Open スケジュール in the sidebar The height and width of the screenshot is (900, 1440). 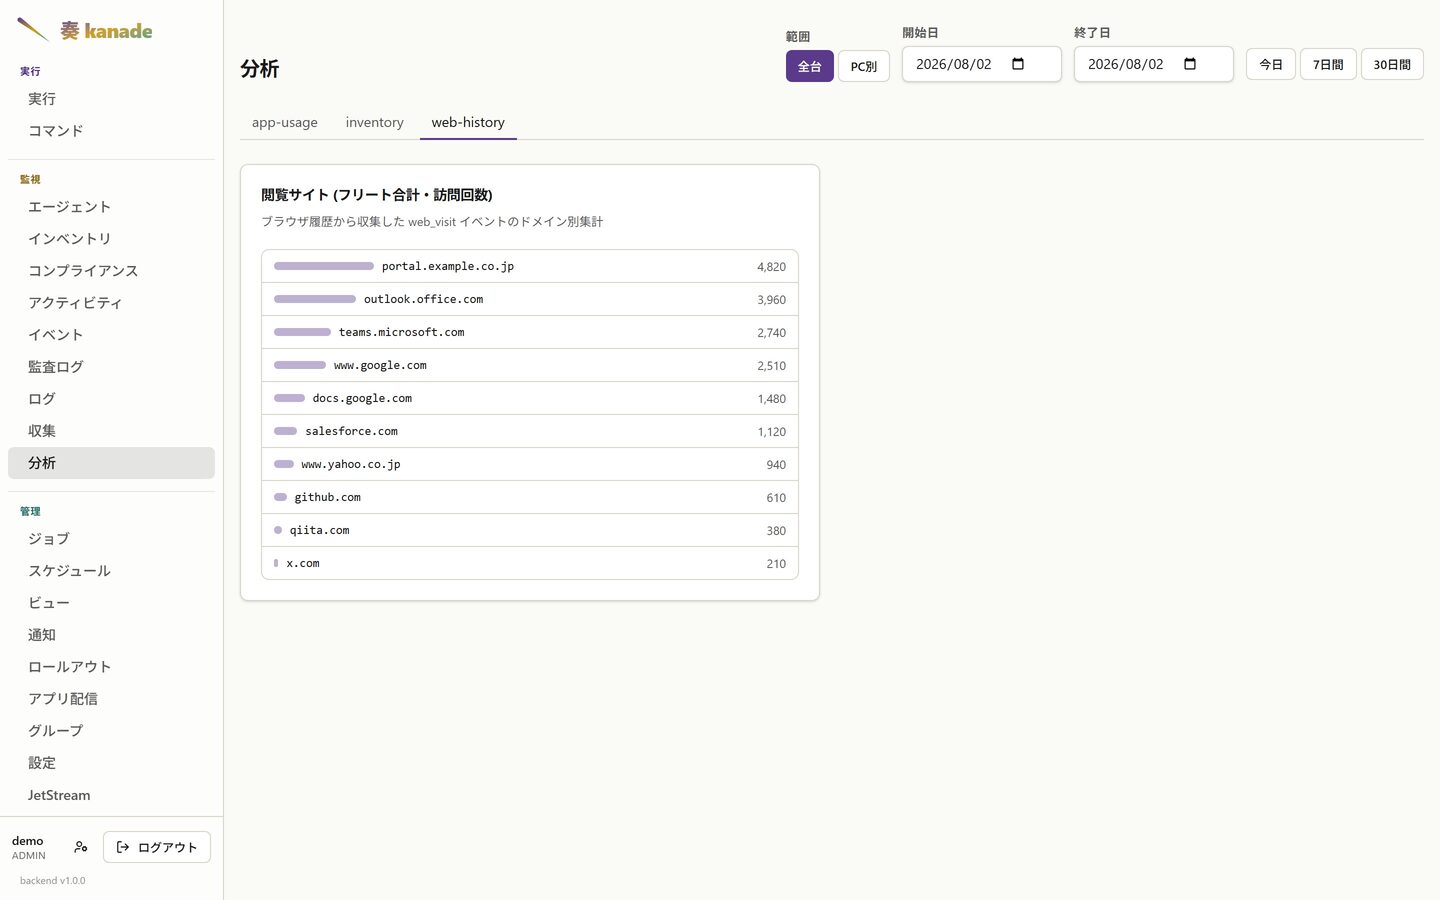tap(111, 571)
